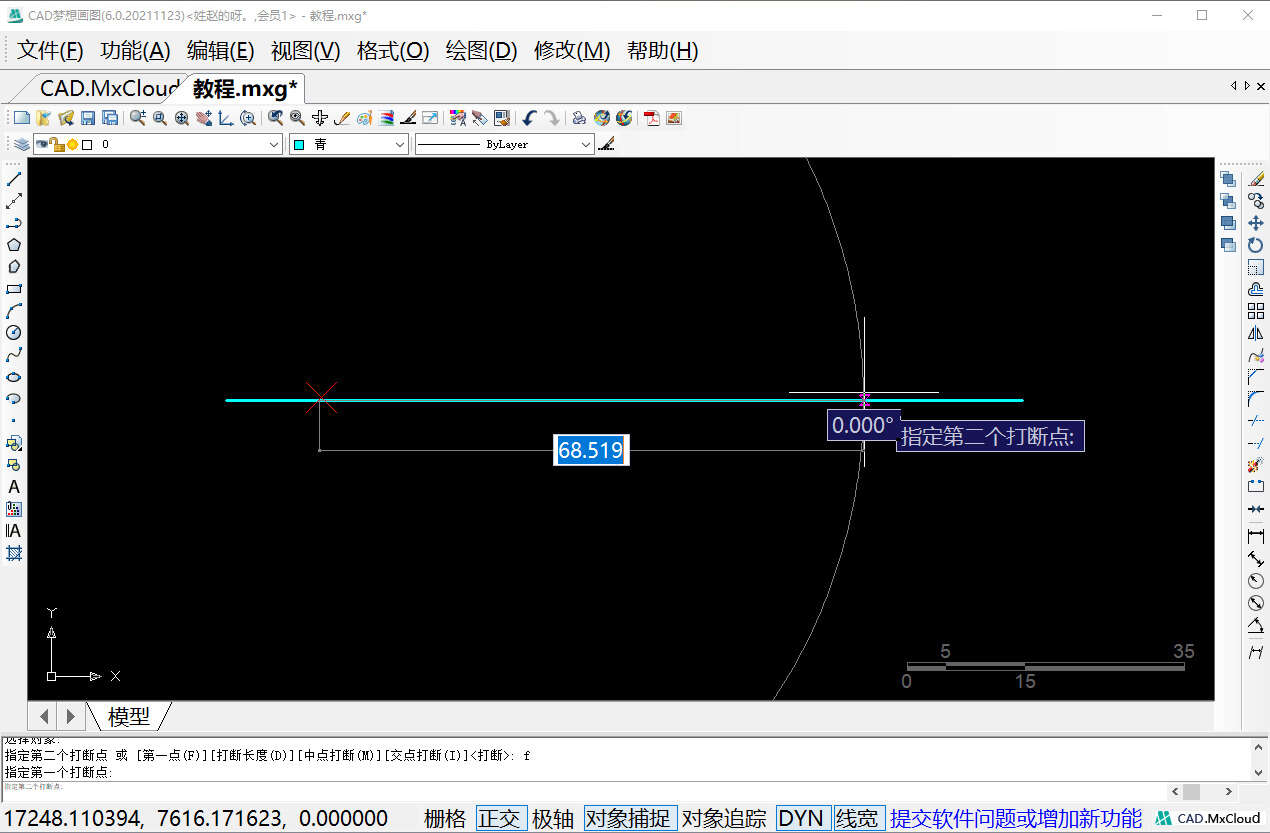Select the 模型 model tab
1270x833 pixels.
129,716
